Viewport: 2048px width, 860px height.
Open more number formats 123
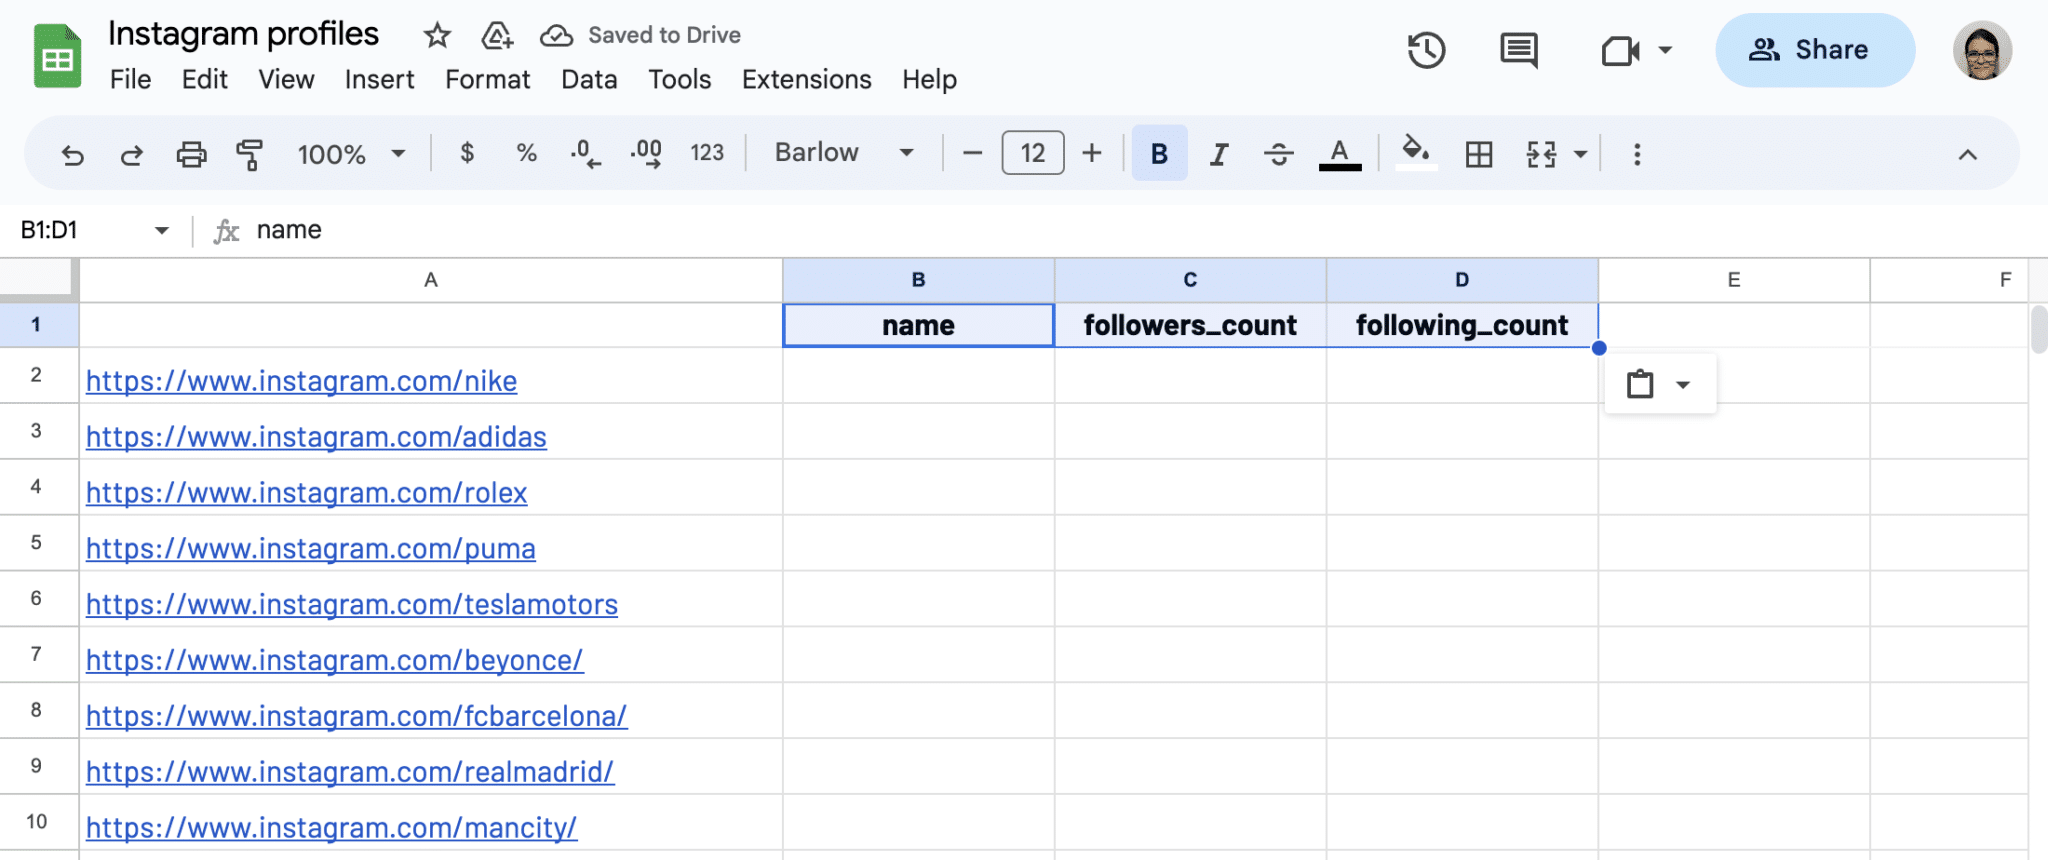[707, 153]
